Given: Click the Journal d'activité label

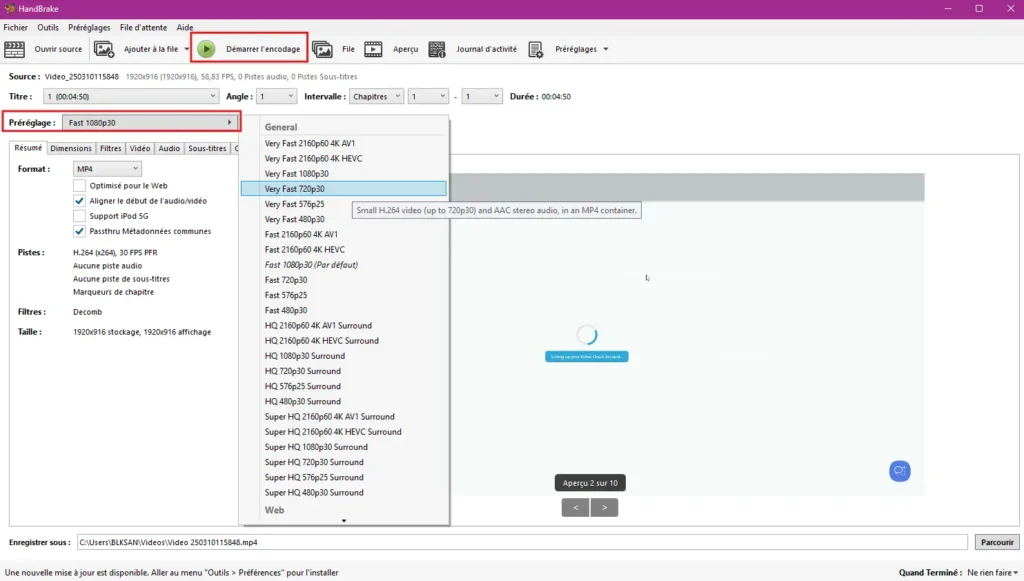Looking at the screenshot, I should point(487,49).
